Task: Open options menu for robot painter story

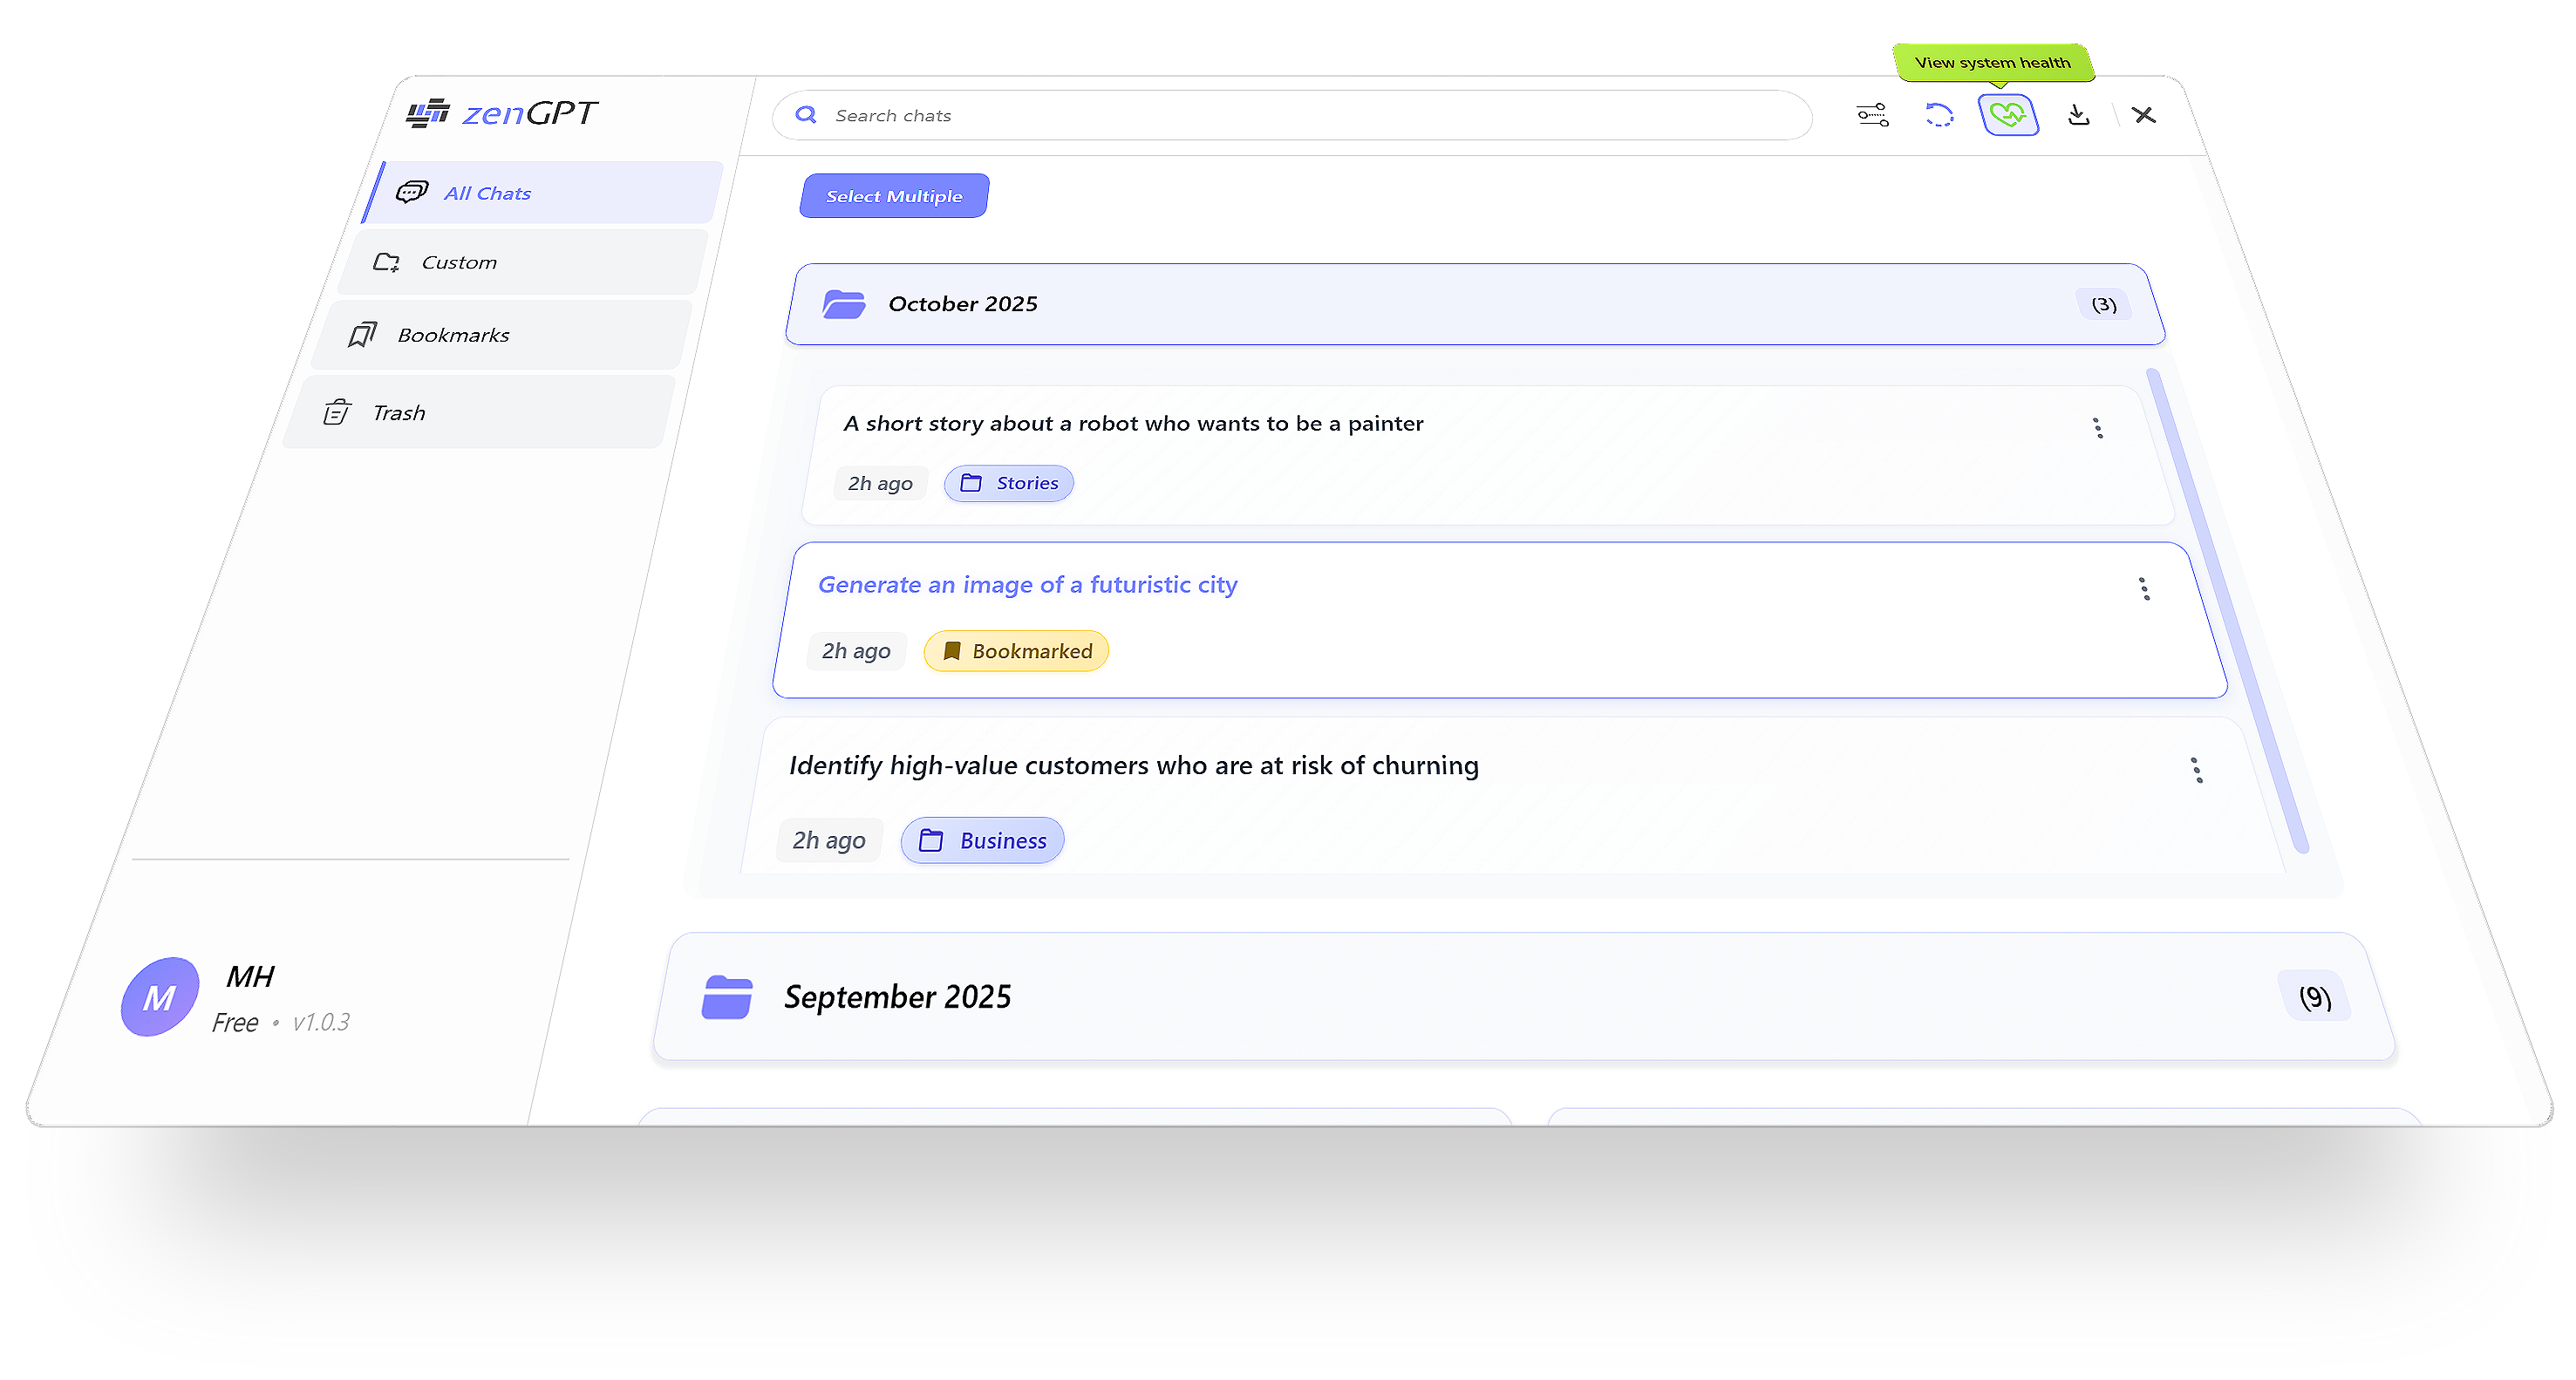Action: pos(2098,428)
